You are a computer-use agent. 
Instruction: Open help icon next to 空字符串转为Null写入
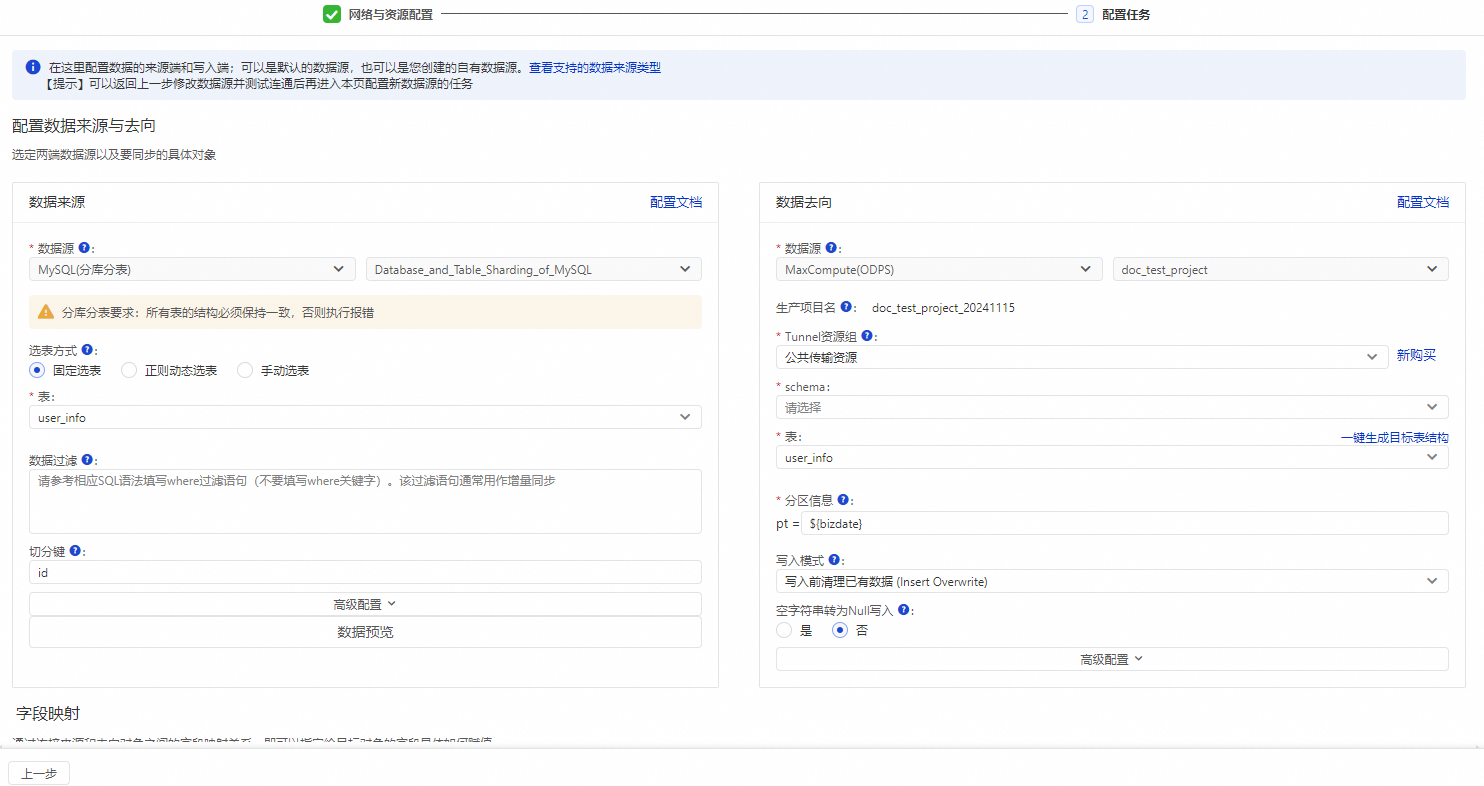click(903, 609)
